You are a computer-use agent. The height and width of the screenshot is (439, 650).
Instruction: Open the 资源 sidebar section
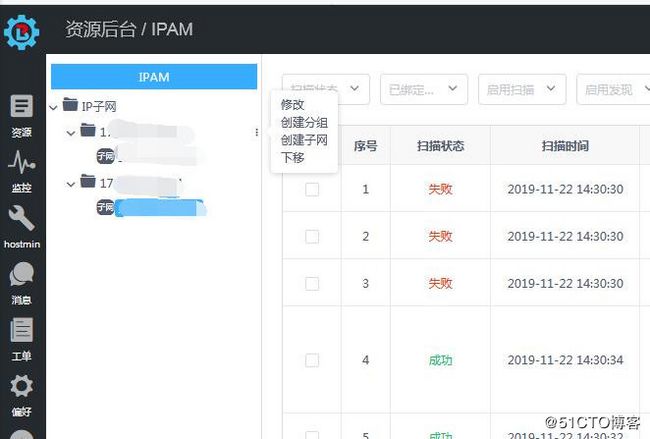point(22,116)
